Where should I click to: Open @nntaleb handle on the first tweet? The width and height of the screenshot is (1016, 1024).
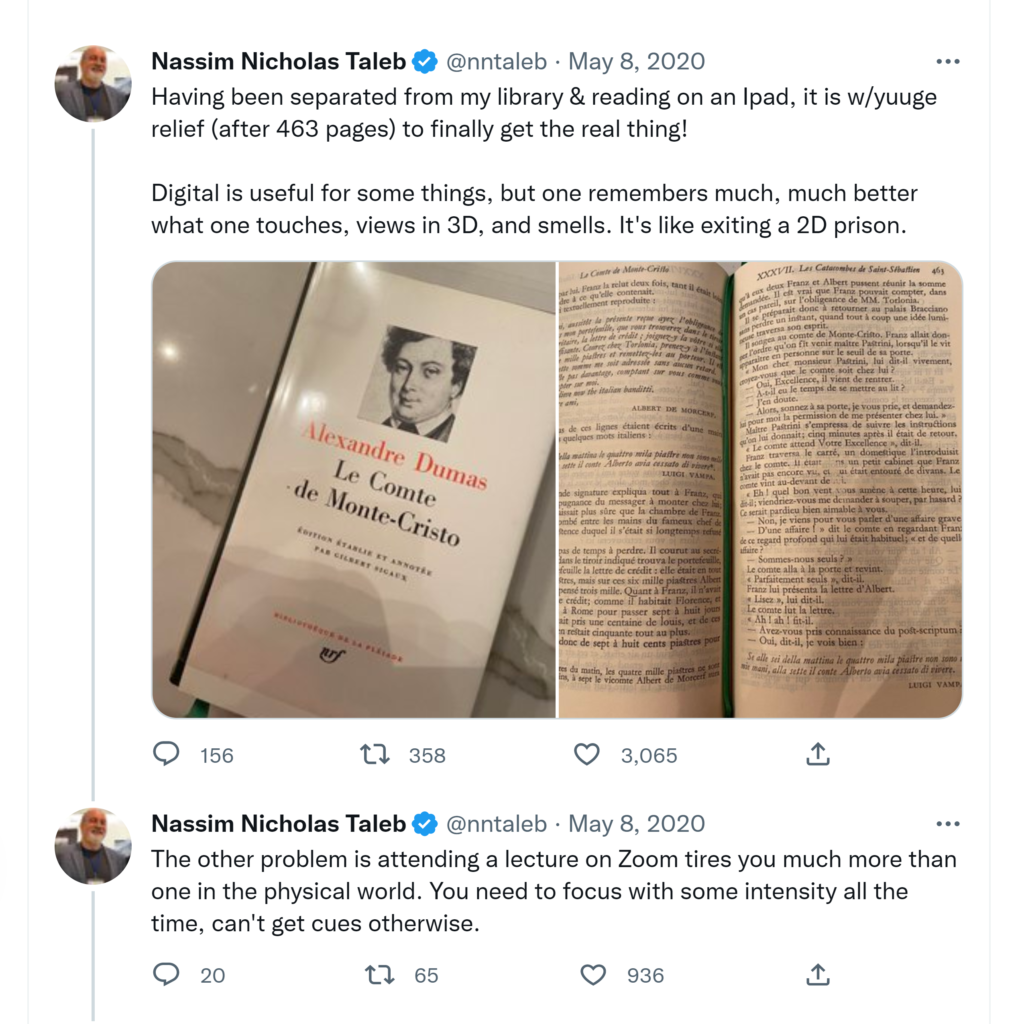(496, 62)
